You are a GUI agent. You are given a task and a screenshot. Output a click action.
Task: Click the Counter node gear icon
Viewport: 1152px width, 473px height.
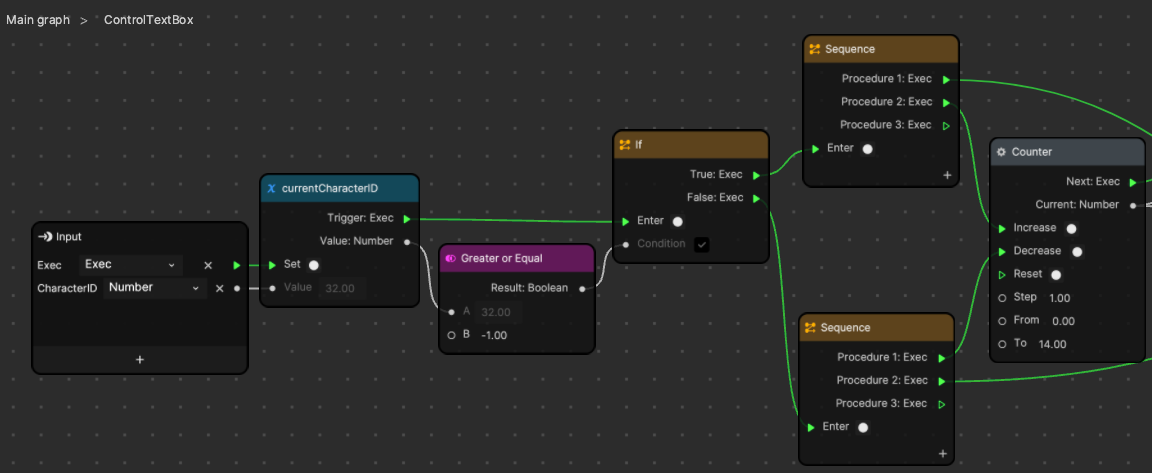1001,152
